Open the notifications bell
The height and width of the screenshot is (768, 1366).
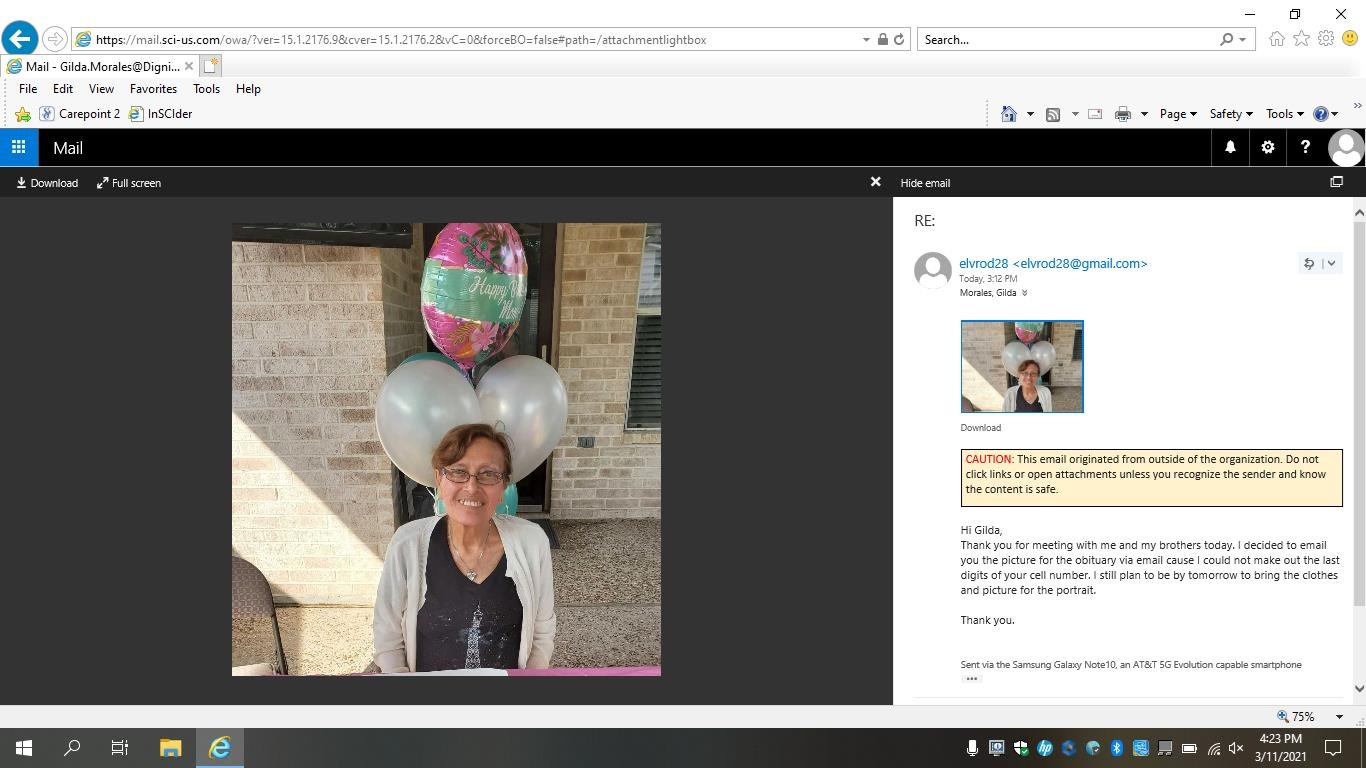(1230, 147)
